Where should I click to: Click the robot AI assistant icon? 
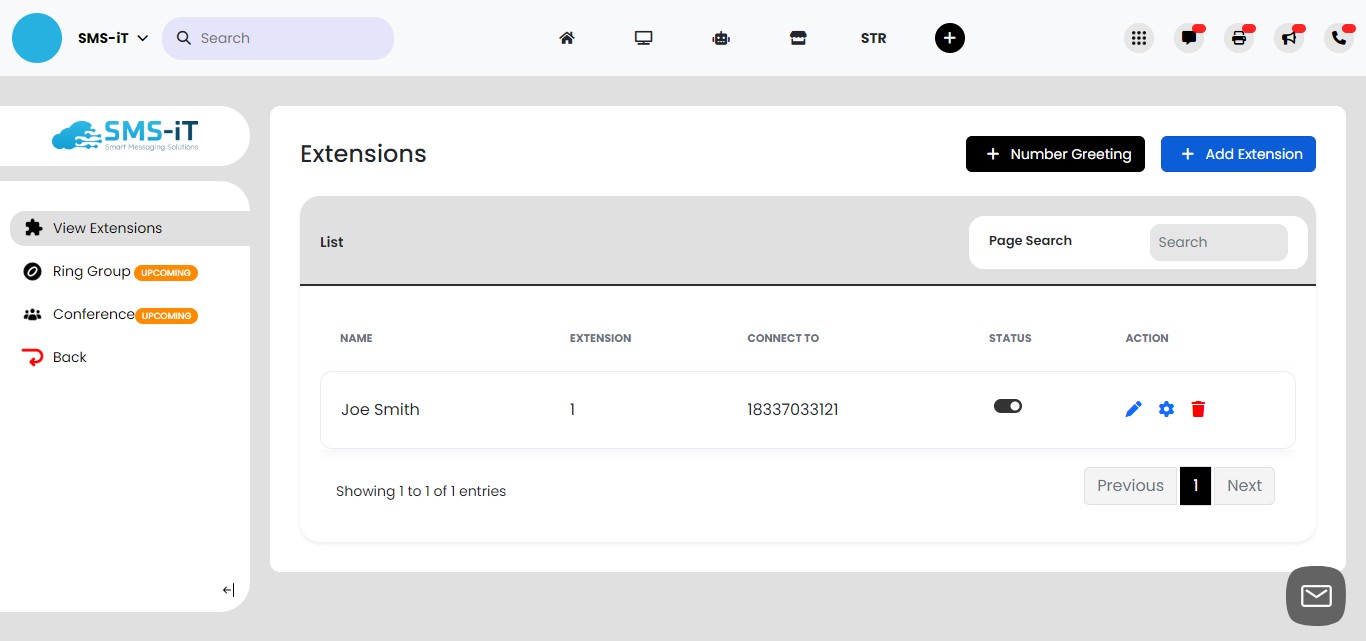point(721,37)
